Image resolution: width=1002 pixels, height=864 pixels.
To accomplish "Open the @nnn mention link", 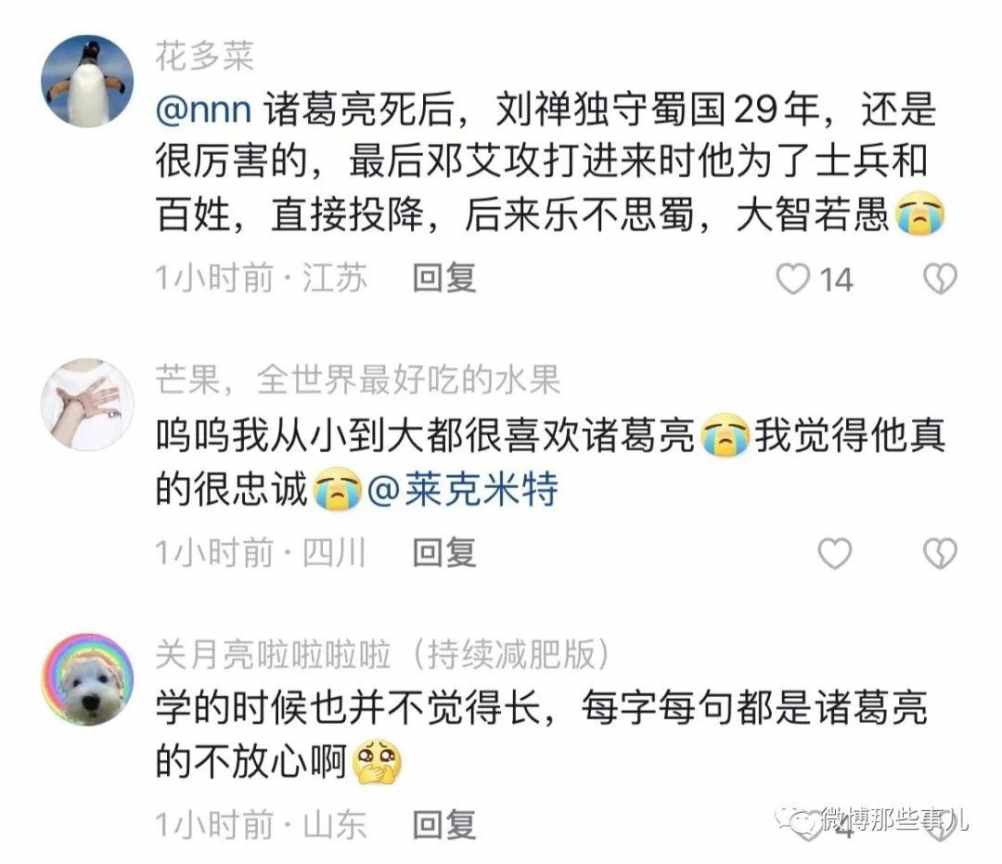I will 203,109.
